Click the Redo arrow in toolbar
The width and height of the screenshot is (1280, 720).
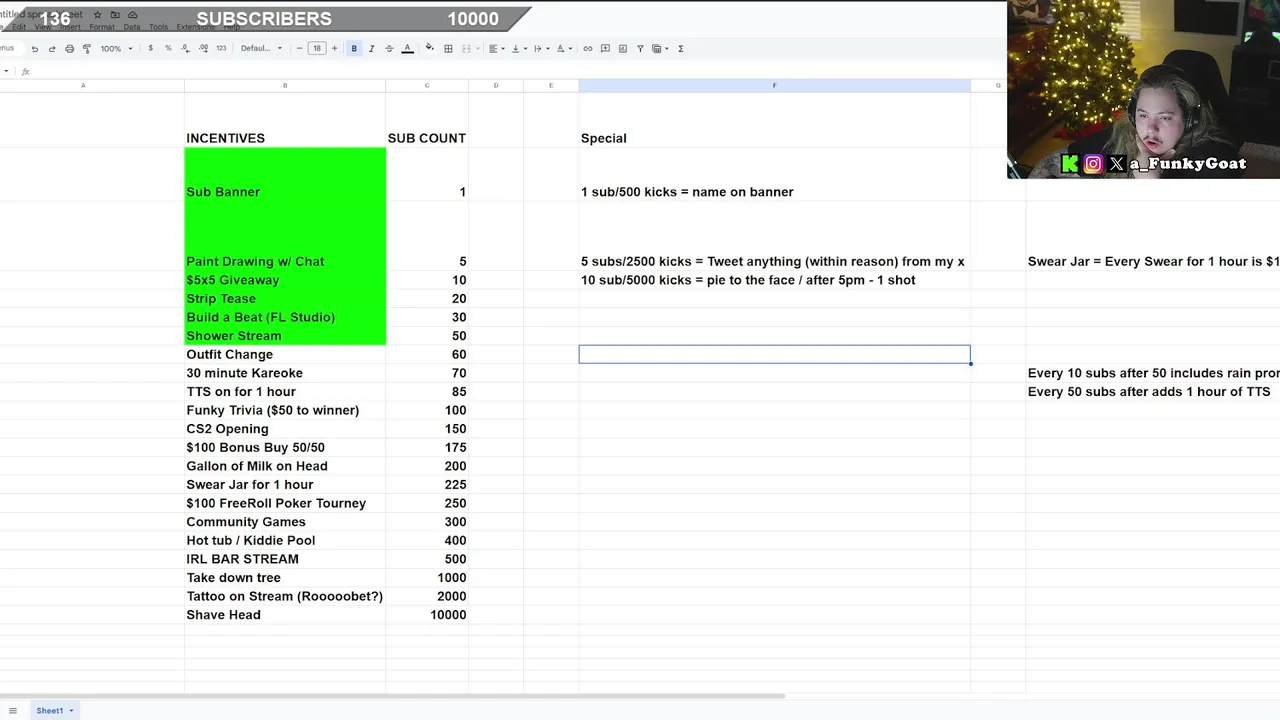tap(52, 48)
